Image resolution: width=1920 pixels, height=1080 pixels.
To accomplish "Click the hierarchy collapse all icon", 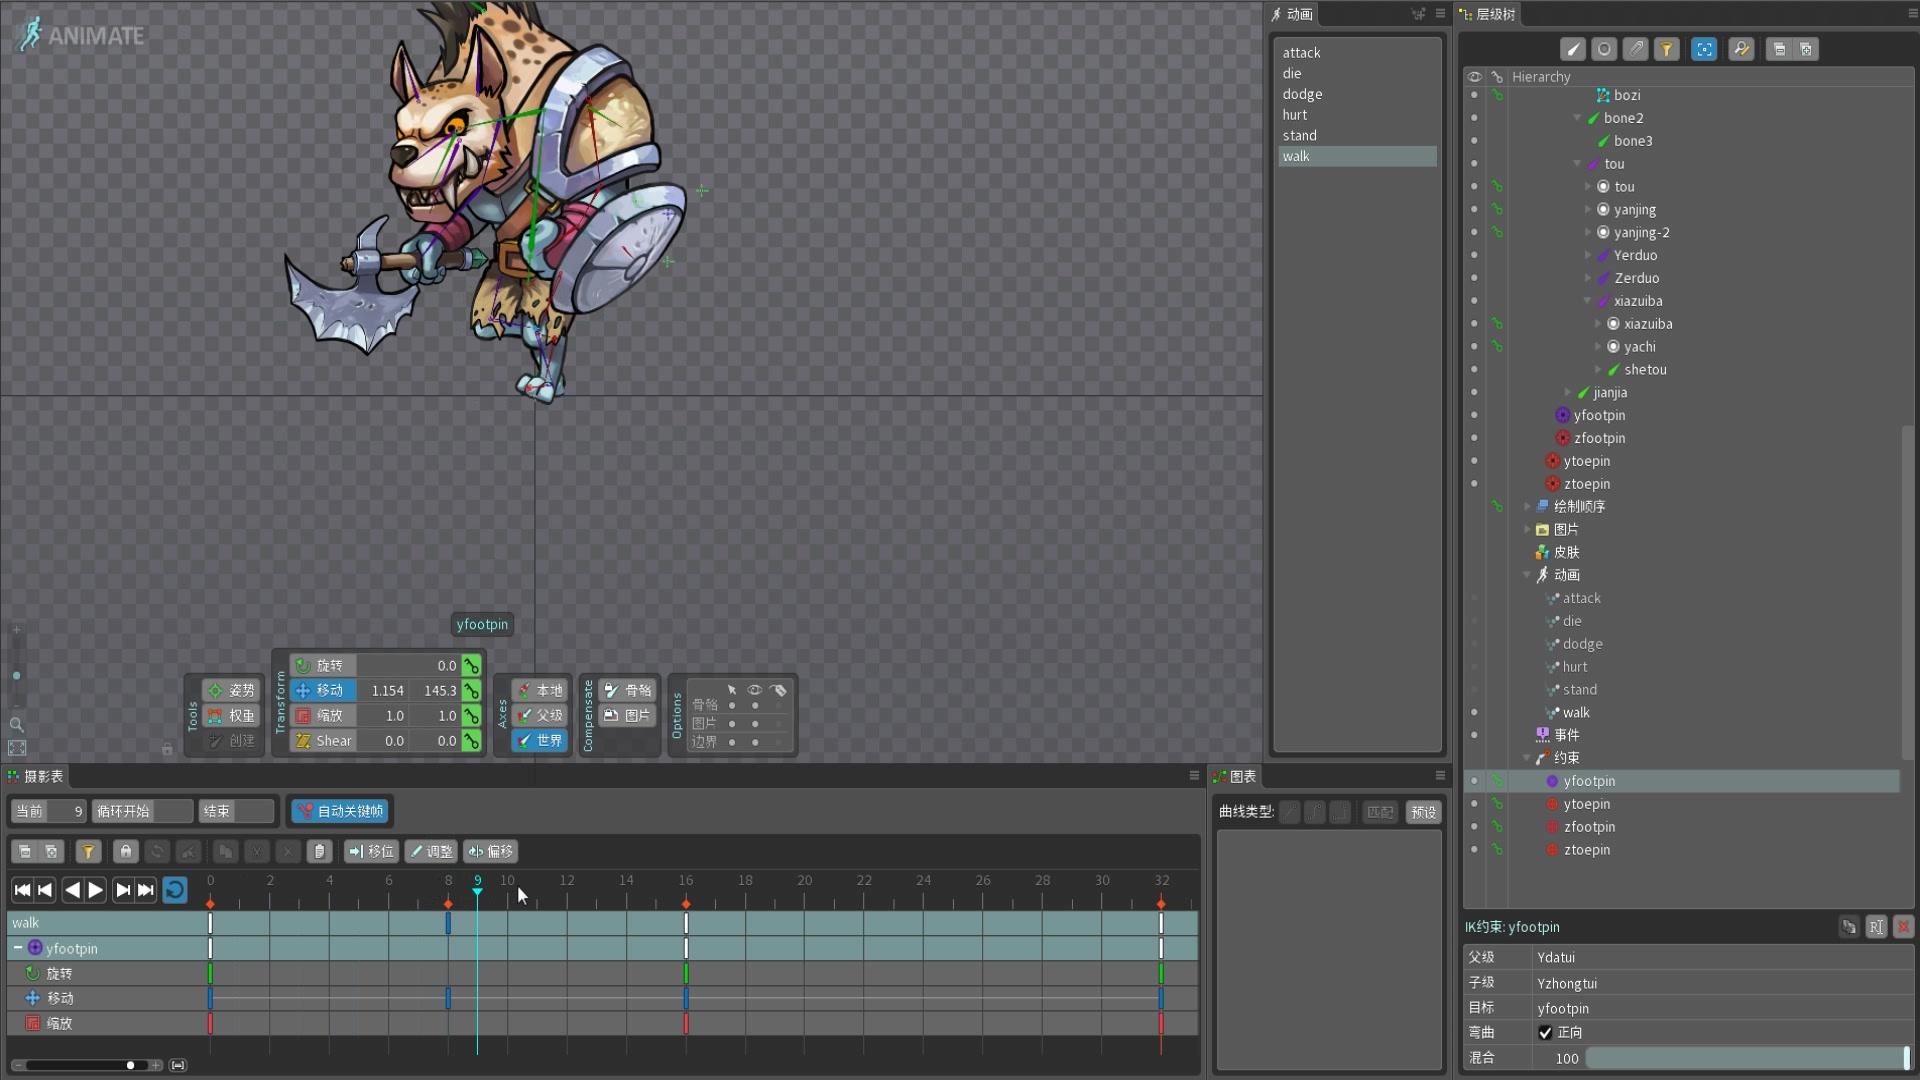I will (1779, 49).
